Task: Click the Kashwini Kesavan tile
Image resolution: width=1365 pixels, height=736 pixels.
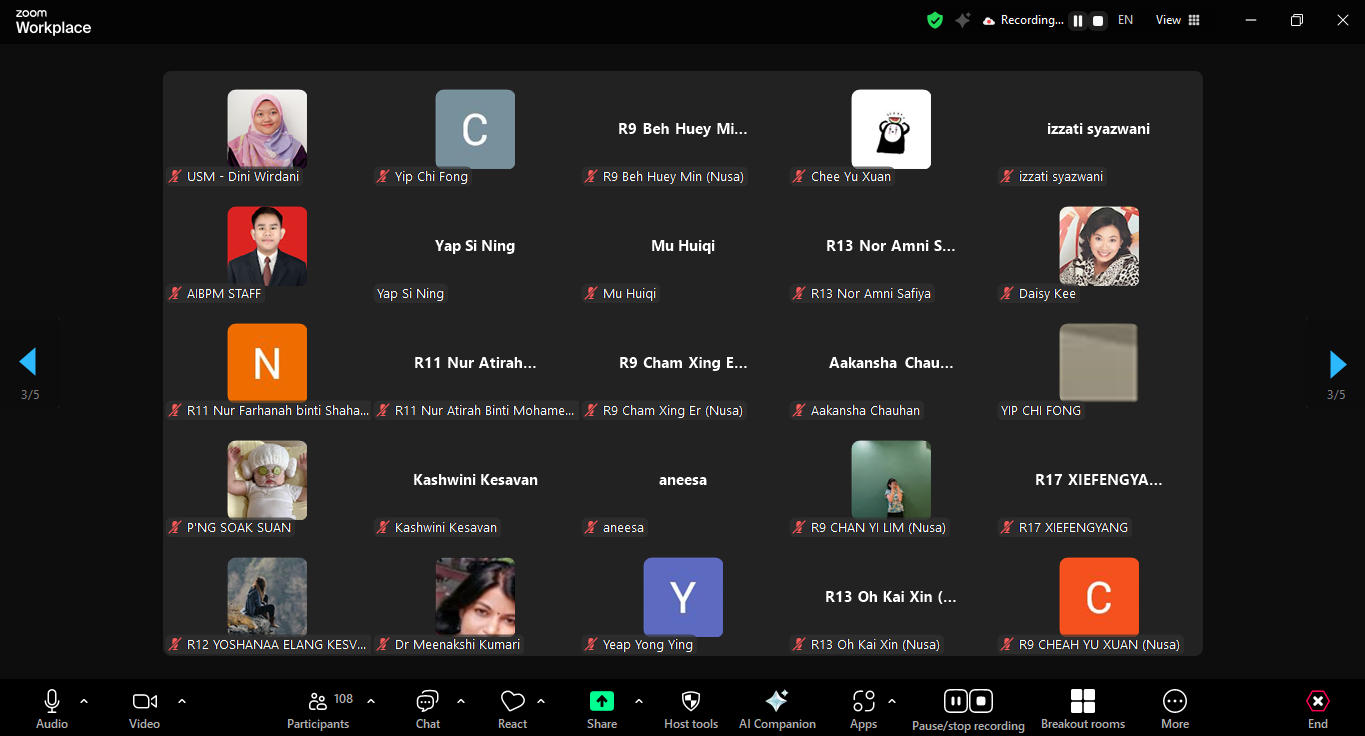Action: (x=475, y=480)
